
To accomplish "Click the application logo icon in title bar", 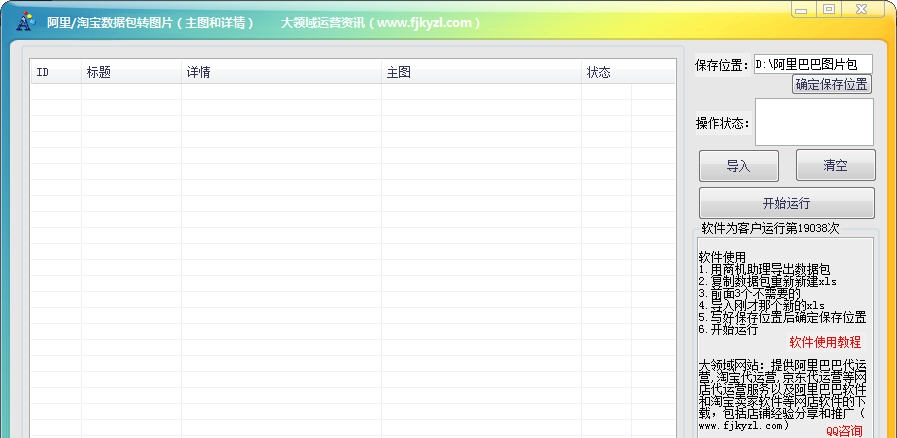I will click(25, 21).
